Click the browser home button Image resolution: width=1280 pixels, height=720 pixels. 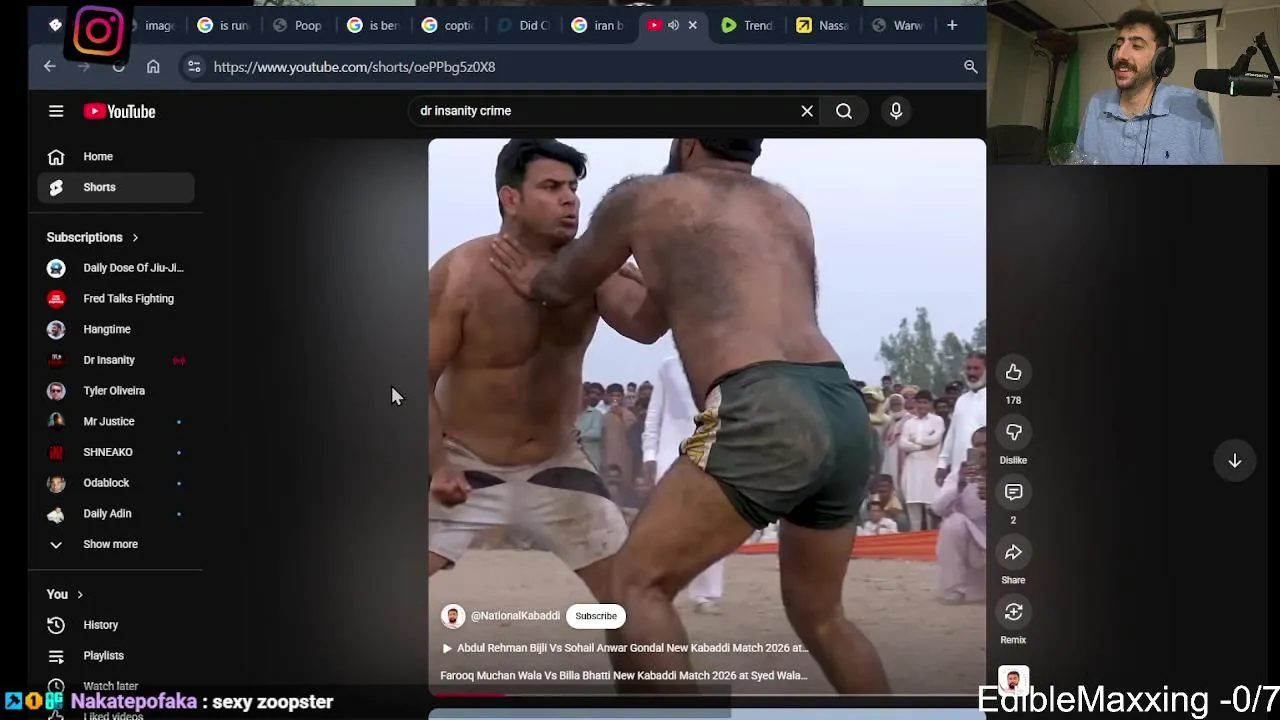(153, 67)
